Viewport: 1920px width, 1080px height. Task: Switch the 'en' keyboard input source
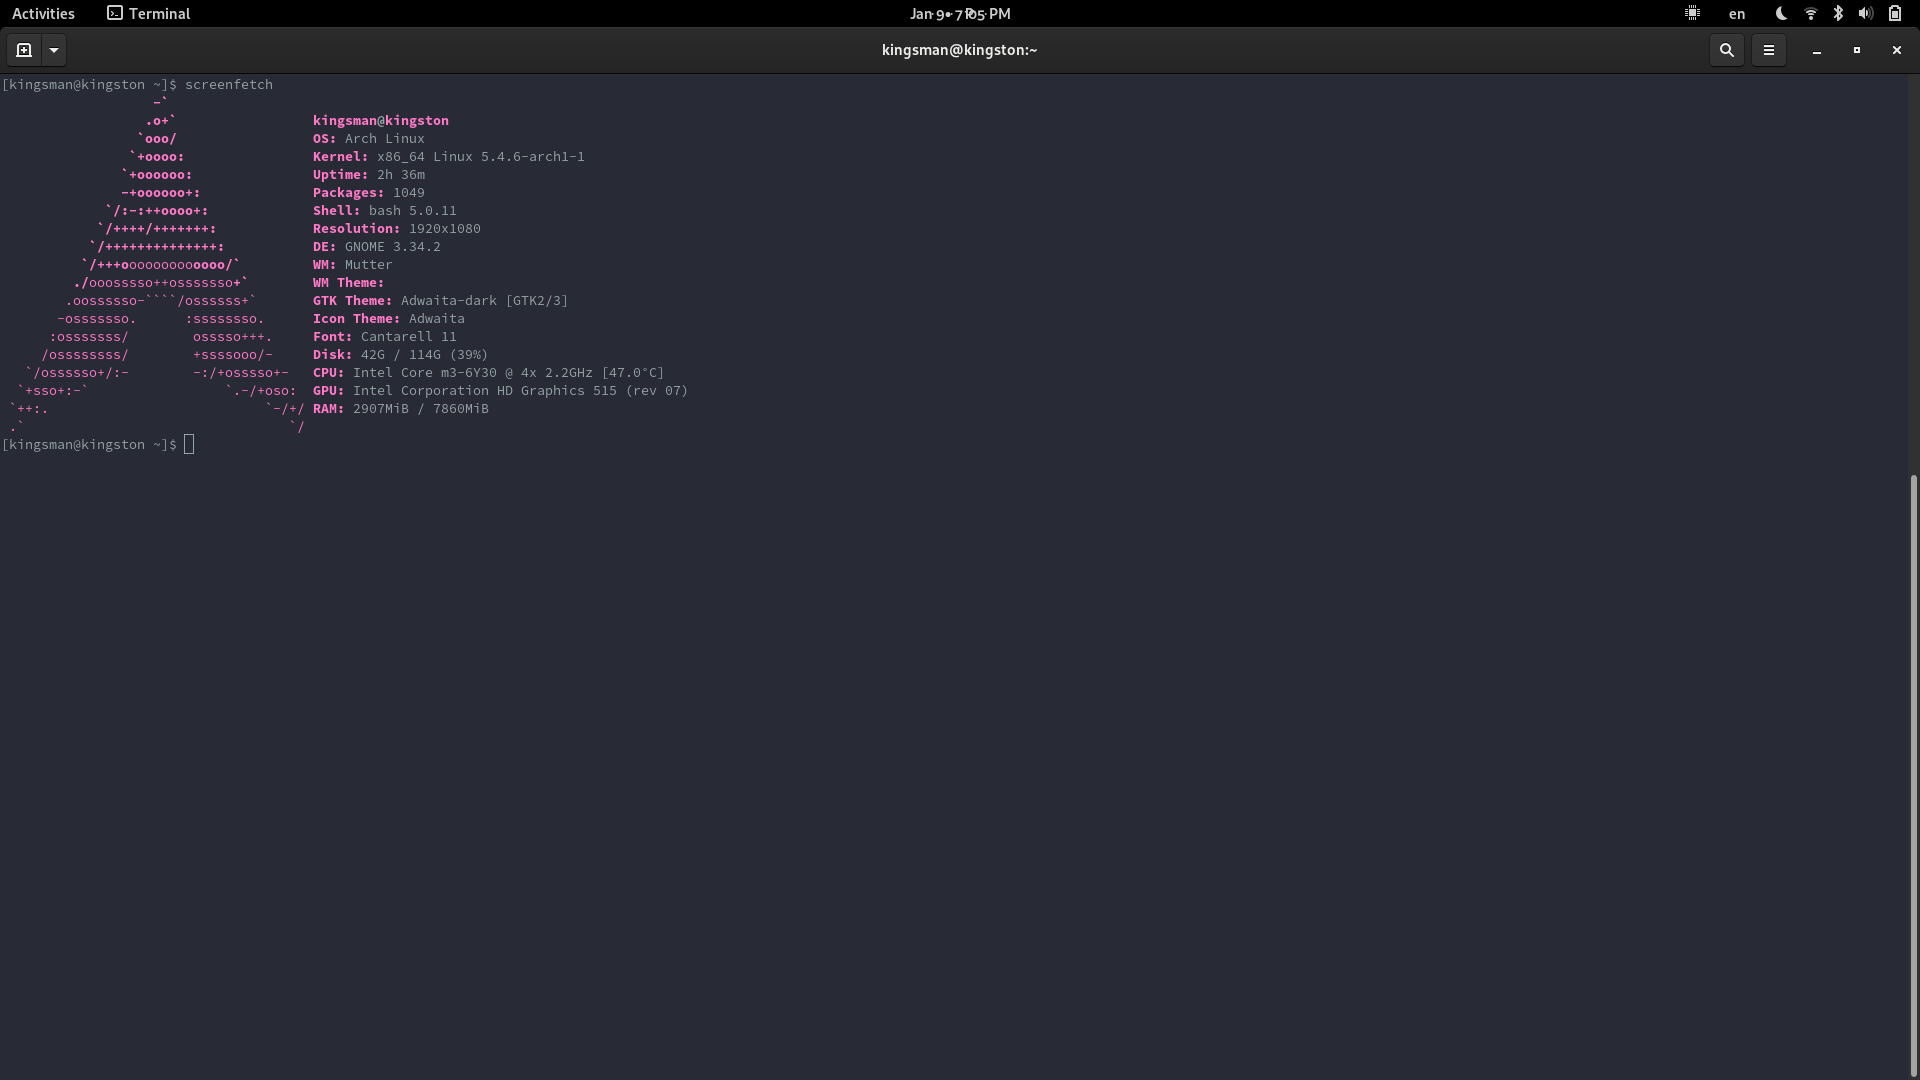click(1737, 13)
